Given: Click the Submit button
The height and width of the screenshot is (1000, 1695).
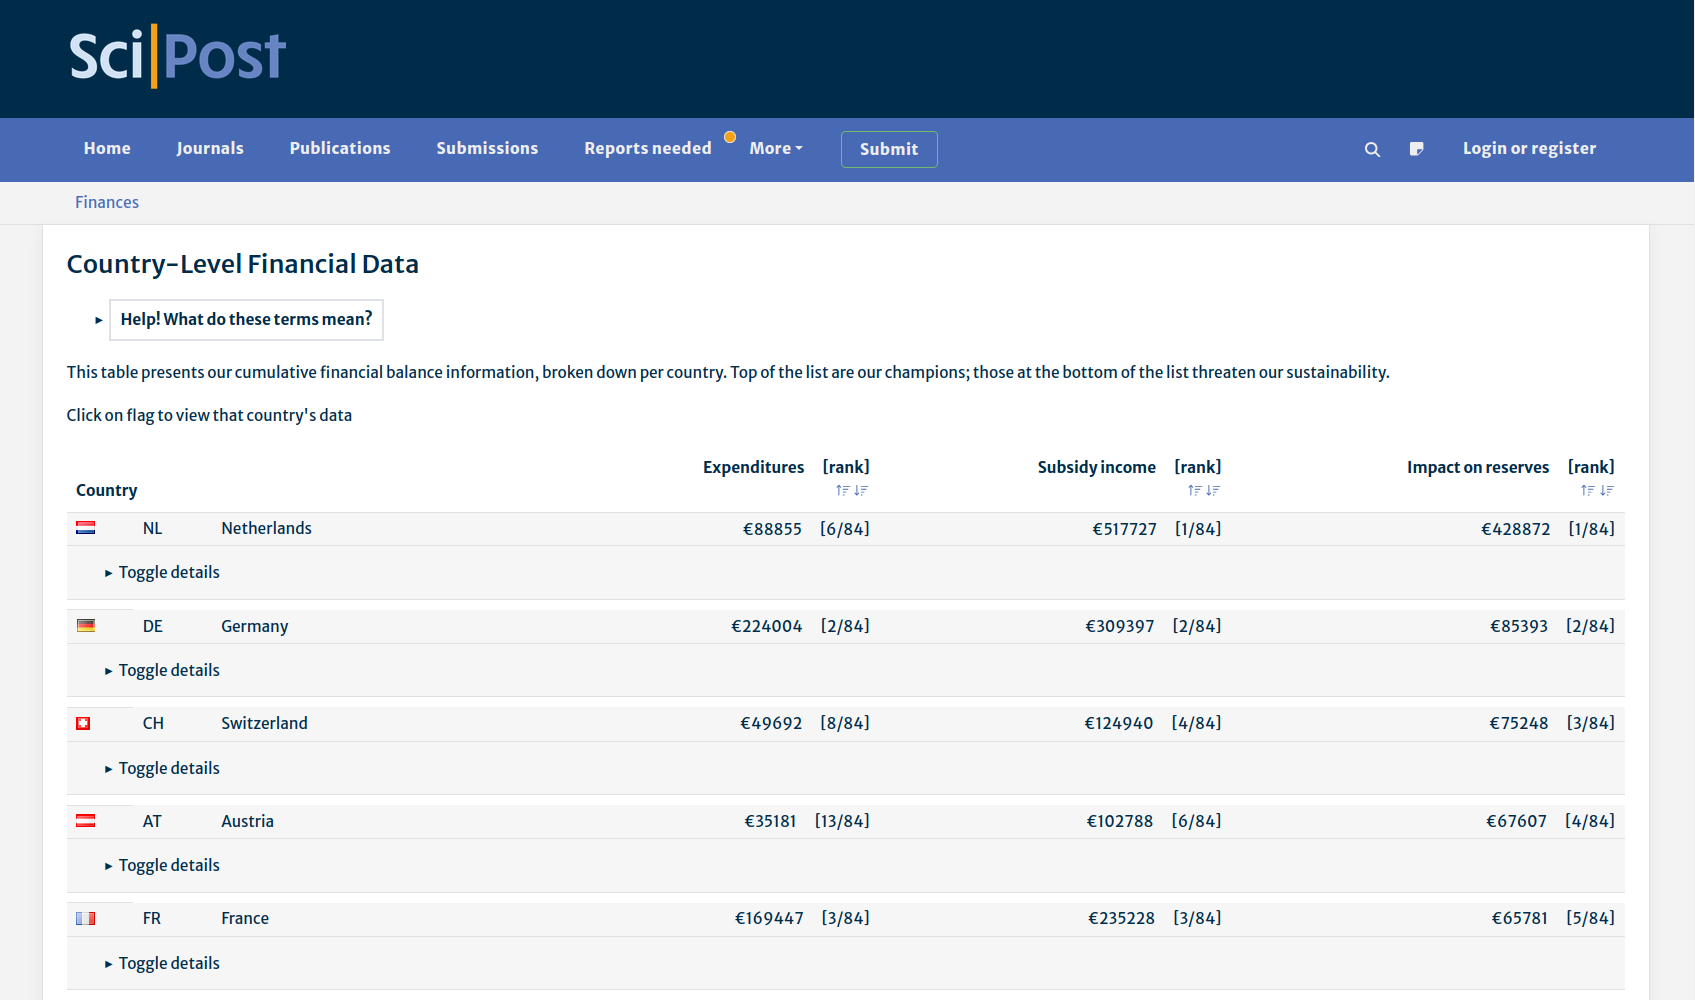Looking at the screenshot, I should (888, 150).
